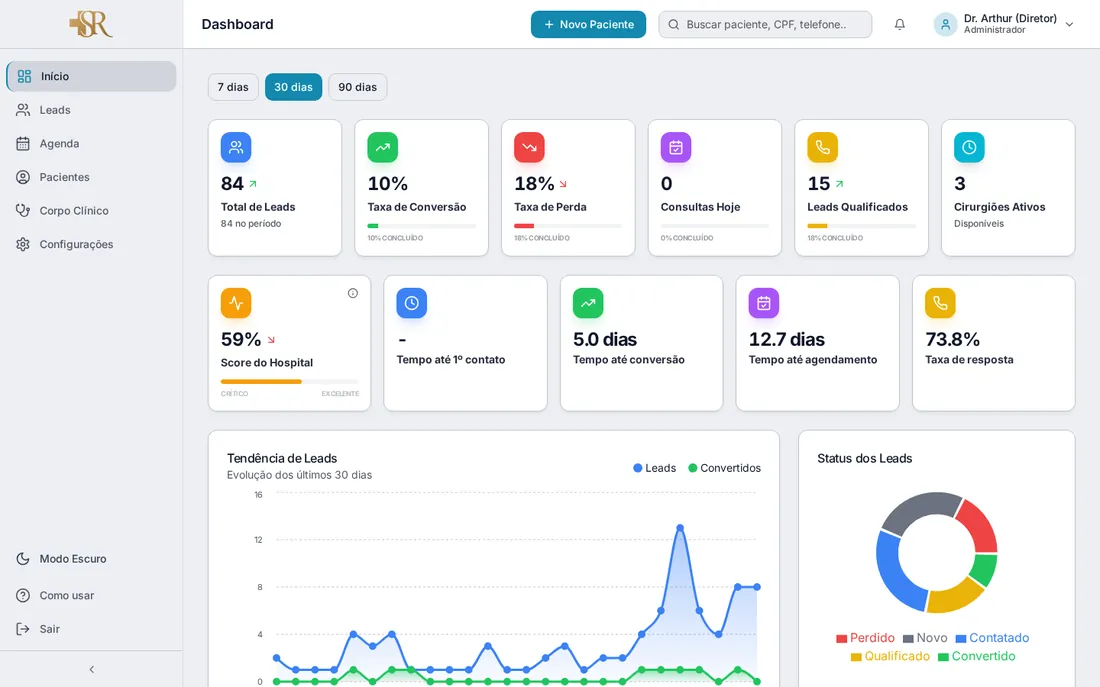
Task: Toggle the Convertidos series in chart legend
Action: (x=724, y=468)
